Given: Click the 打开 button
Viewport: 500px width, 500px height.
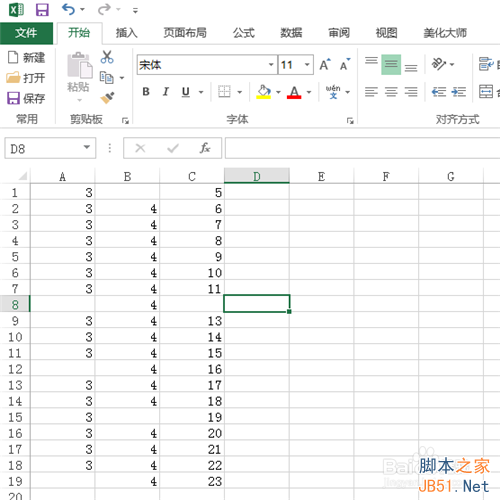Looking at the screenshot, I should pyautogui.click(x=26, y=78).
